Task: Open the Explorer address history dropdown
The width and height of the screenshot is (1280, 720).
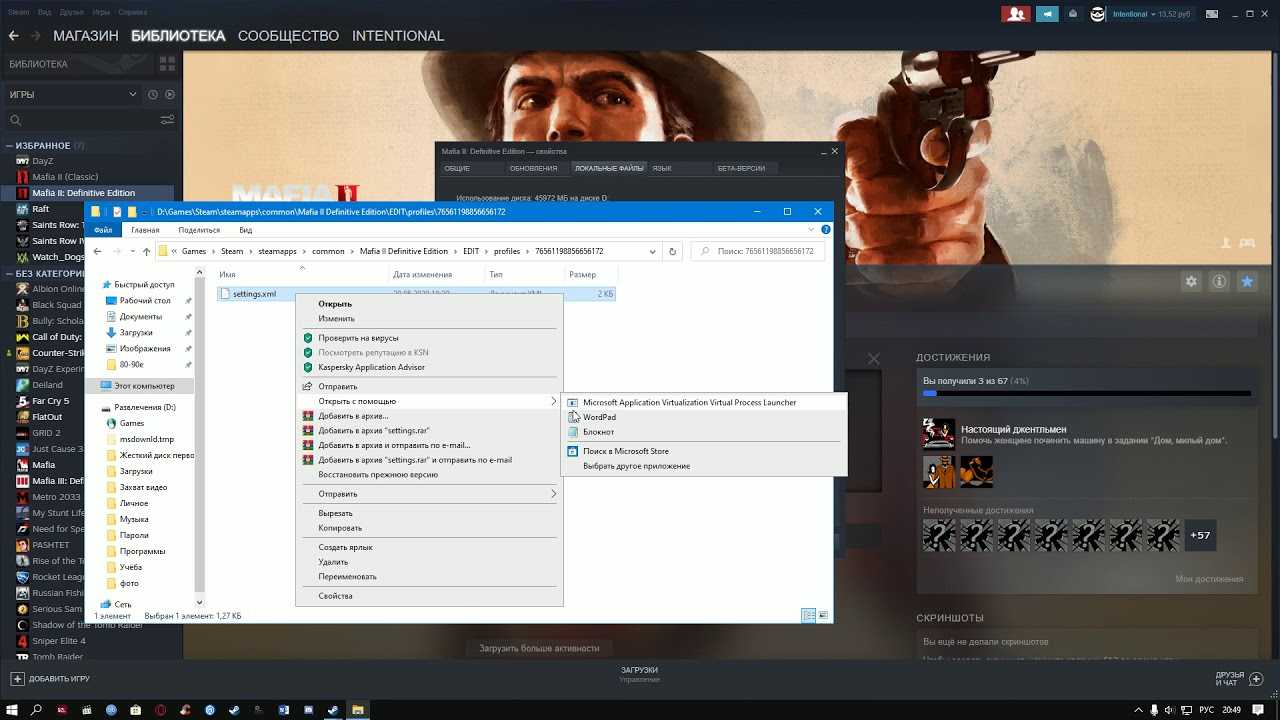Action: [x=652, y=252]
